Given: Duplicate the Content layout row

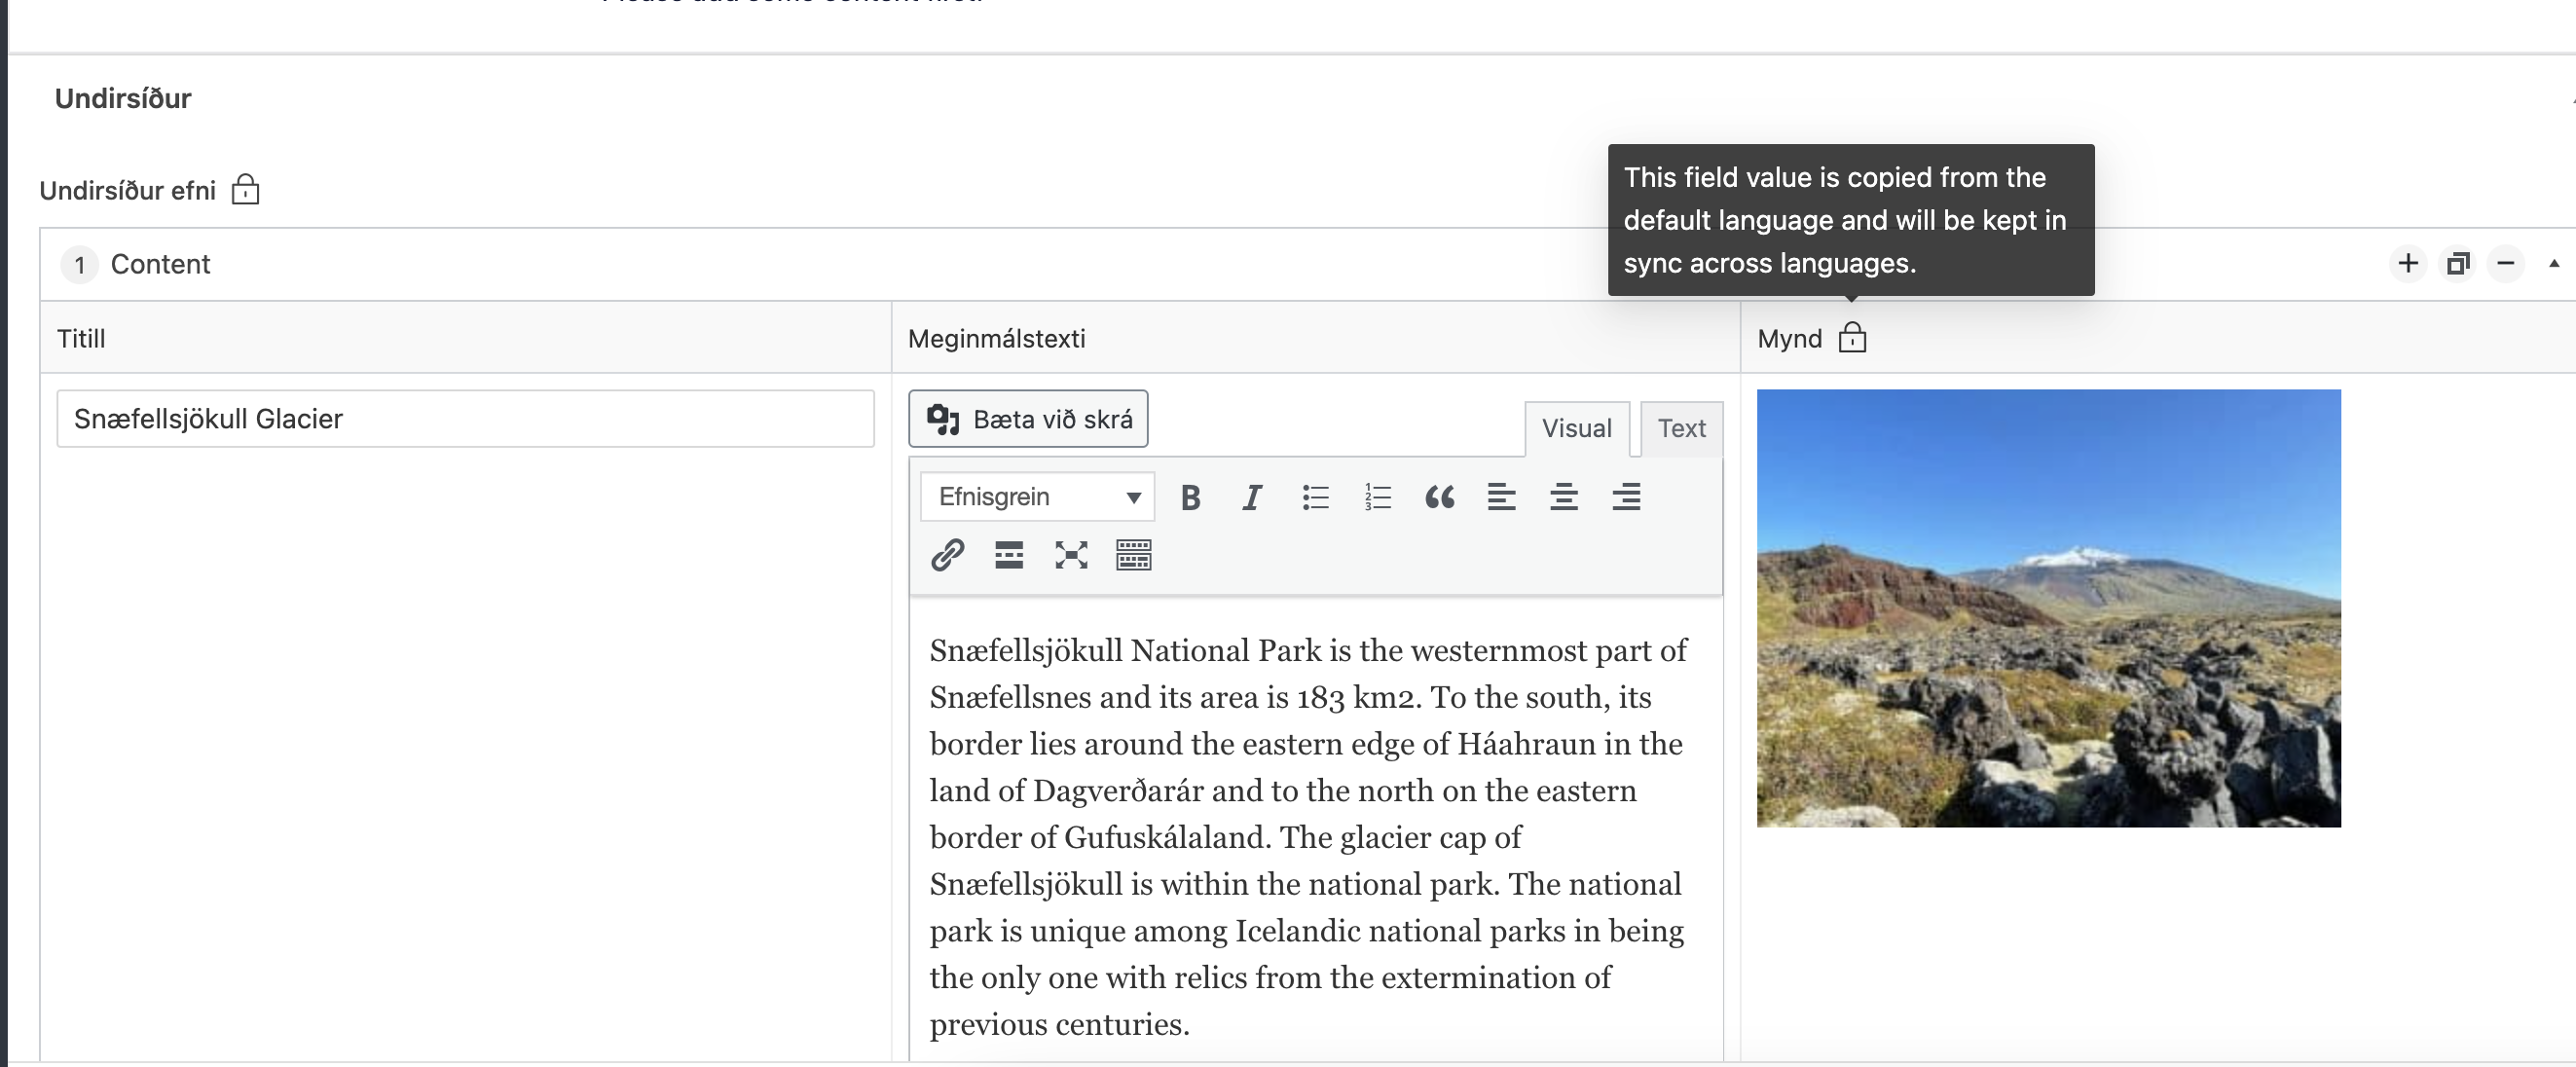Looking at the screenshot, I should click(2457, 263).
